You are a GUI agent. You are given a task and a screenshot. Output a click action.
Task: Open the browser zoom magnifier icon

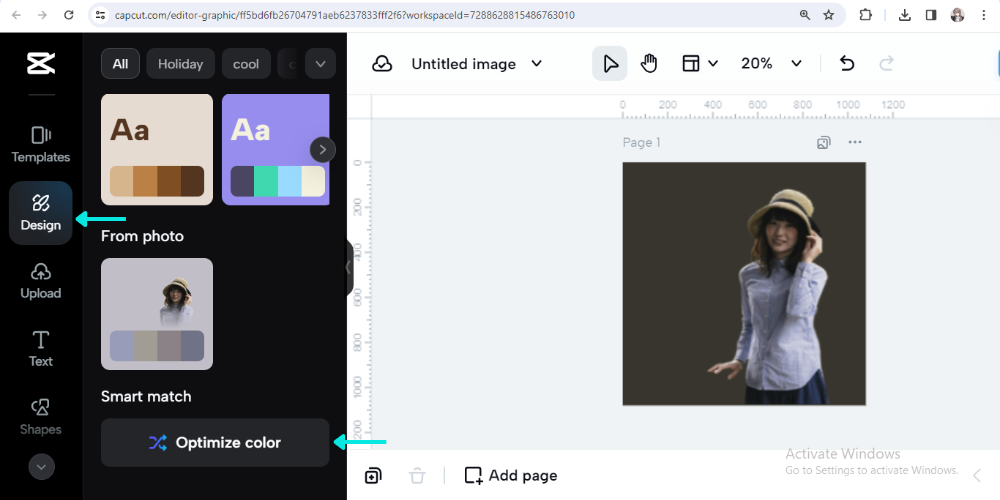tap(805, 15)
